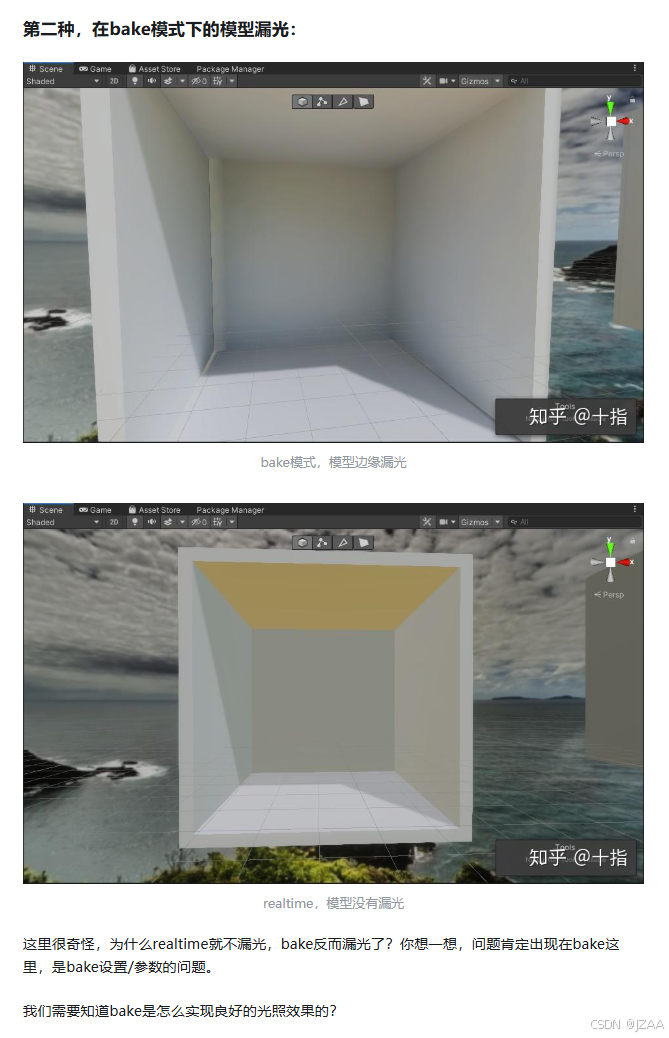669x1038 pixels.
Task: Toggle 2D view in the upper scene toolbar
Action: point(114,81)
